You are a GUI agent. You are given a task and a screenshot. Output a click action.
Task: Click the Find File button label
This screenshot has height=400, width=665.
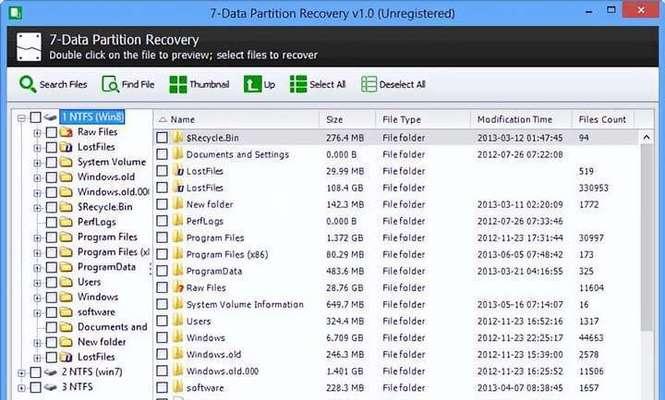[138, 84]
